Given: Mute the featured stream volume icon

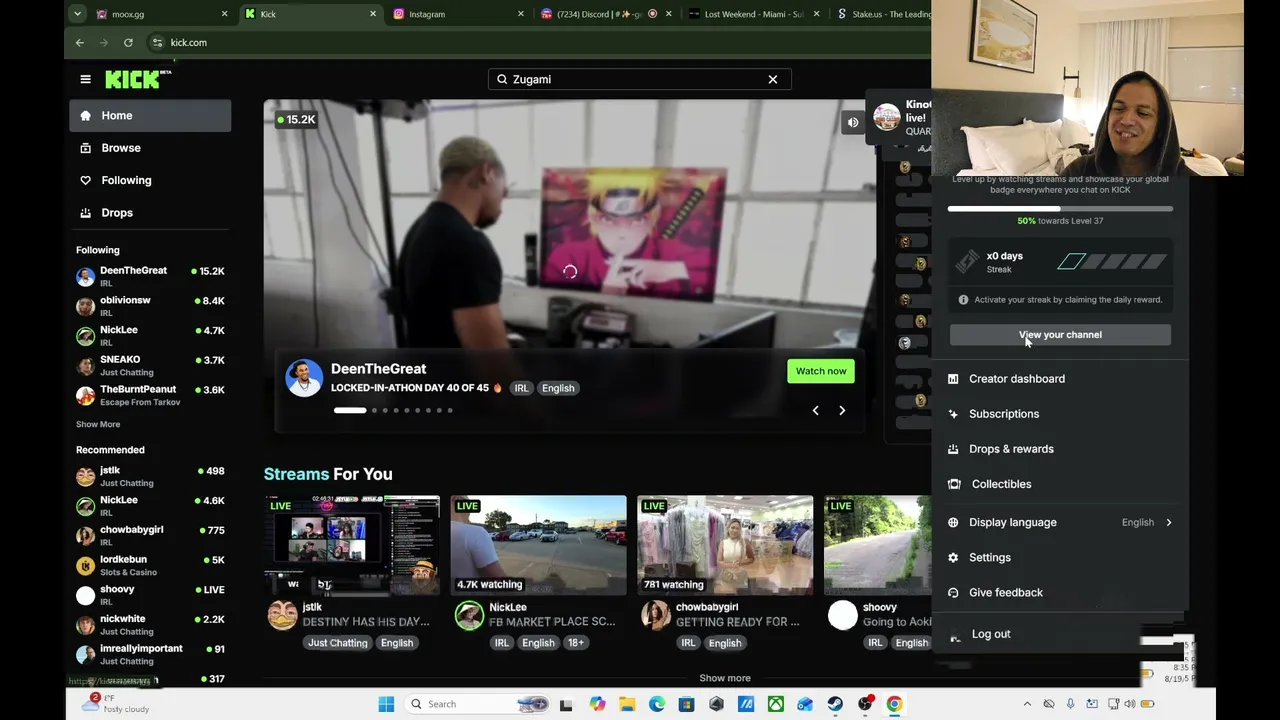Looking at the screenshot, I should point(853,123).
